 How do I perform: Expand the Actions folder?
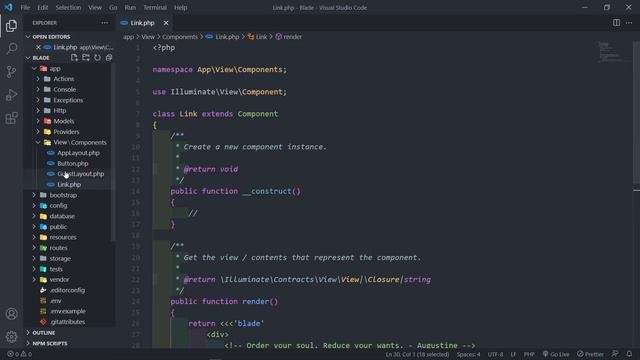pyautogui.click(x=64, y=79)
